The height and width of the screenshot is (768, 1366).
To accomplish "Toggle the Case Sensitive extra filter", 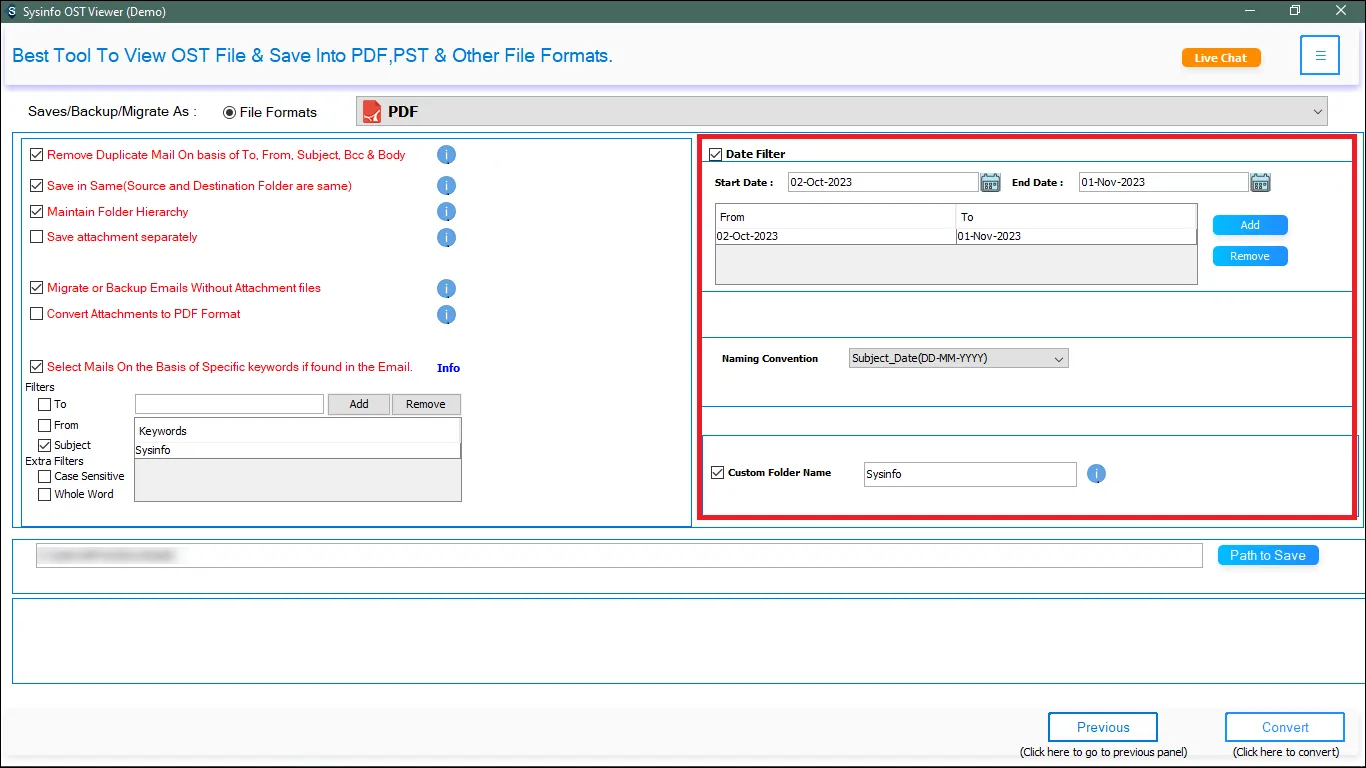I will (44, 477).
